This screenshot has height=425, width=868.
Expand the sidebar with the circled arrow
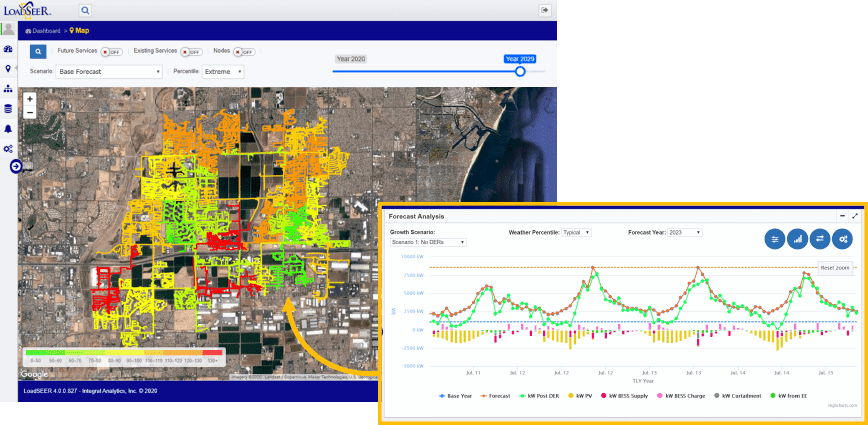click(x=16, y=166)
